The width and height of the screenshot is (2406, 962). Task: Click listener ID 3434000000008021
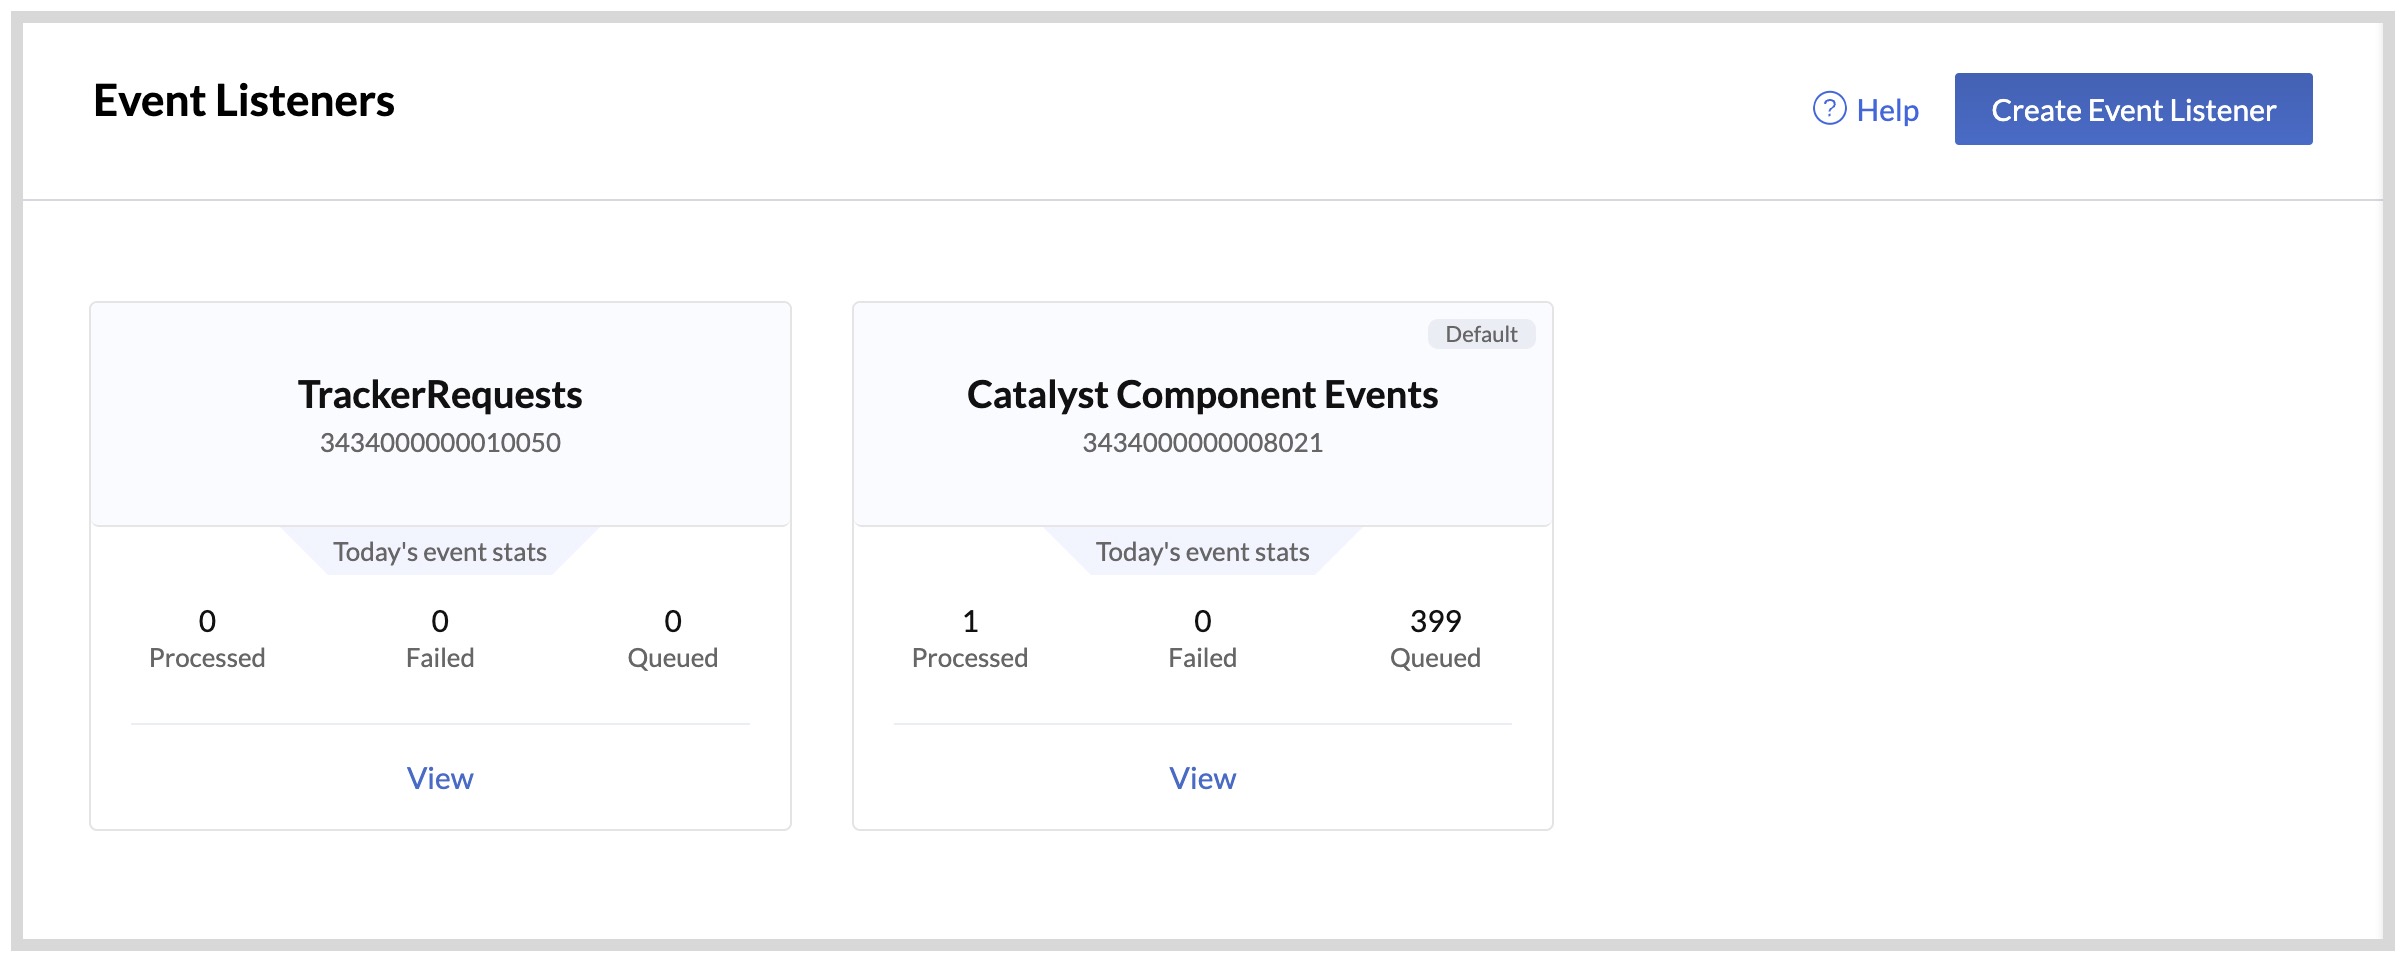click(x=1203, y=442)
